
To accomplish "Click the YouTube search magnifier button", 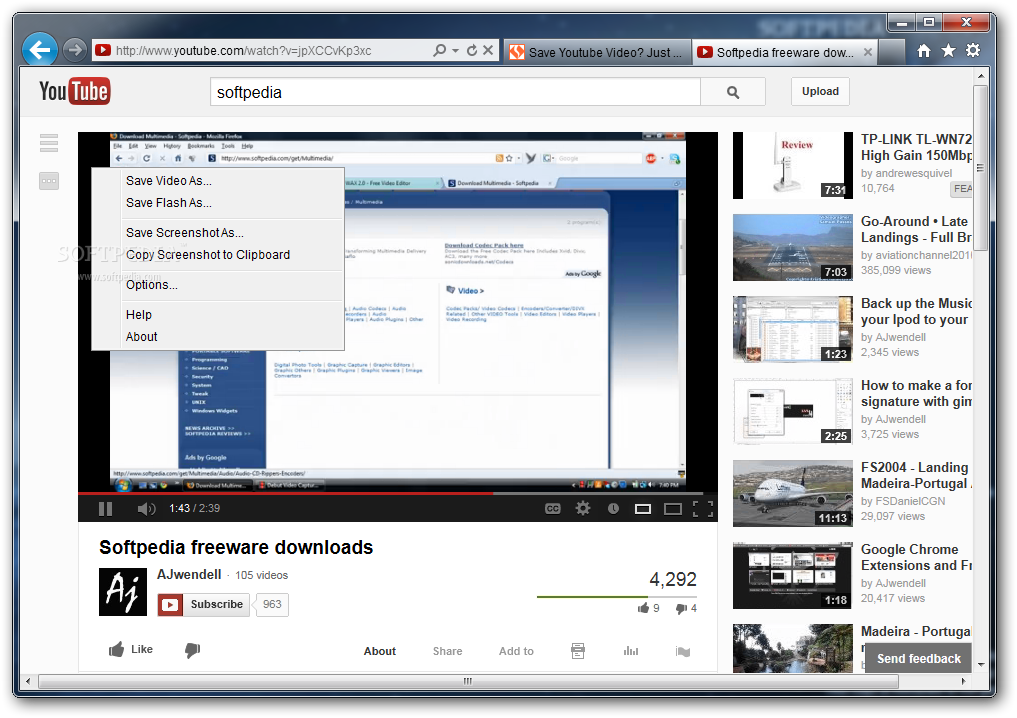I will [733, 92].
